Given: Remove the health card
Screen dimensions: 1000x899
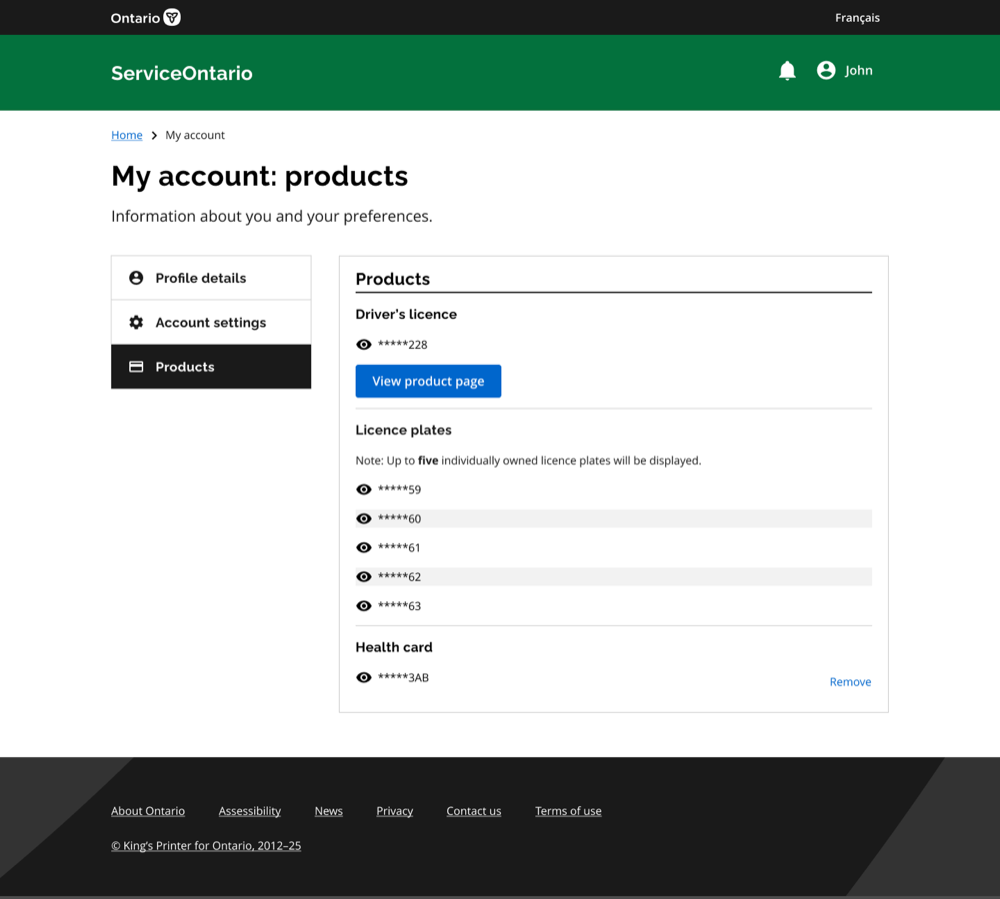Looking at the screenshot, I should click(850, 682).
